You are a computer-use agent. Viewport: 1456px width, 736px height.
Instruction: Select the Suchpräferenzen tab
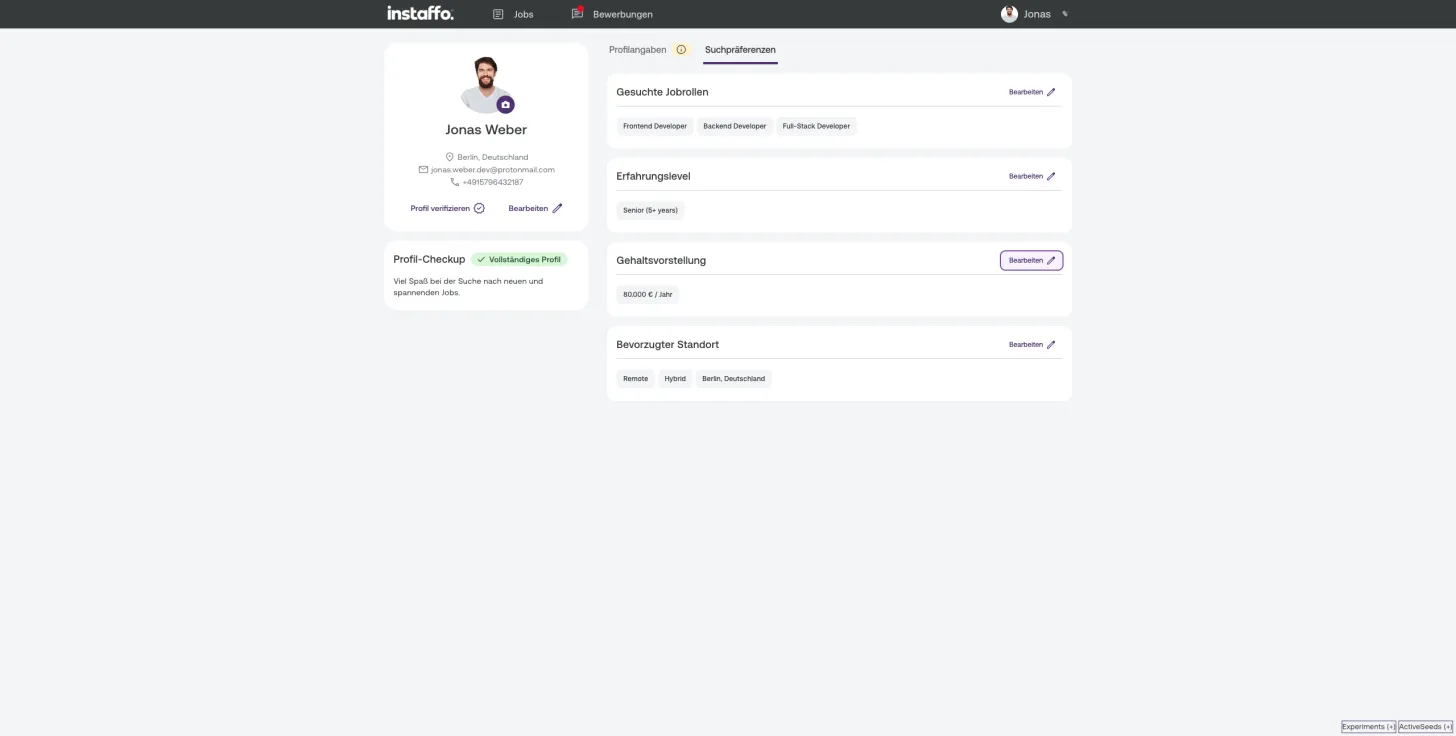[740, 50]
